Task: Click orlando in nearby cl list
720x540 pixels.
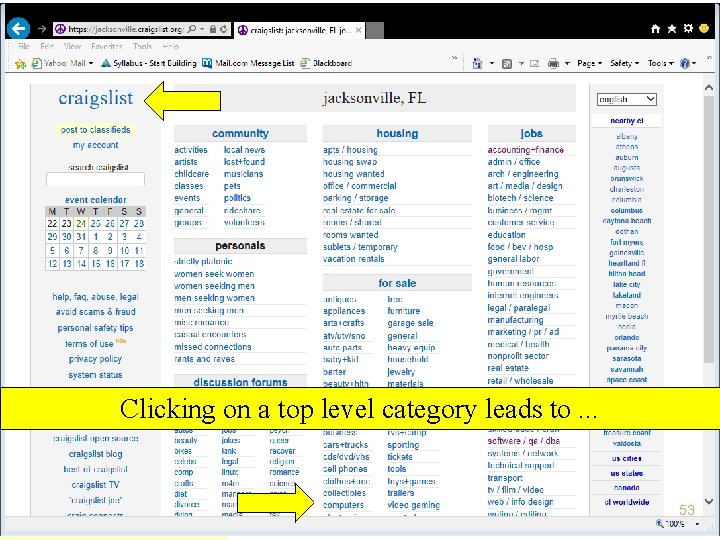Action: click(627, 338)
